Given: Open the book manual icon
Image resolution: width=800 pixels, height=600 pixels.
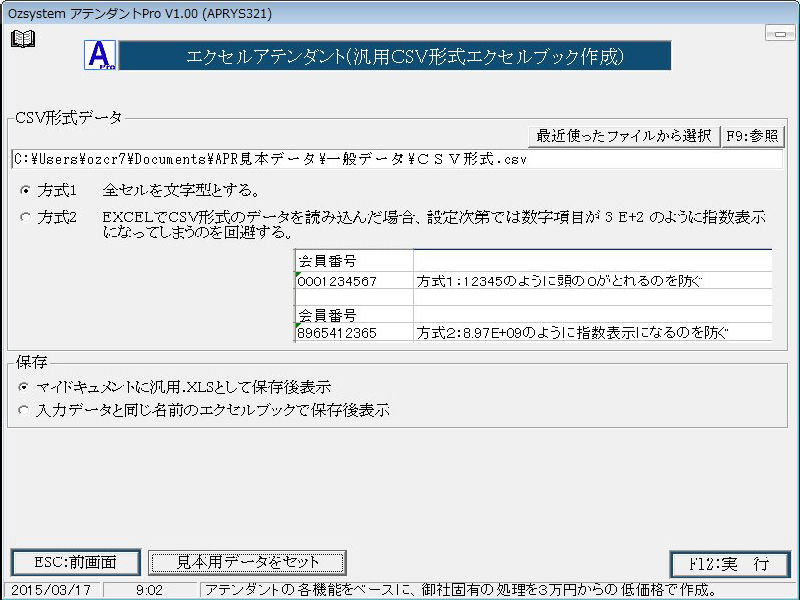Looking at the screenshot, I should (x=23, y=39).
